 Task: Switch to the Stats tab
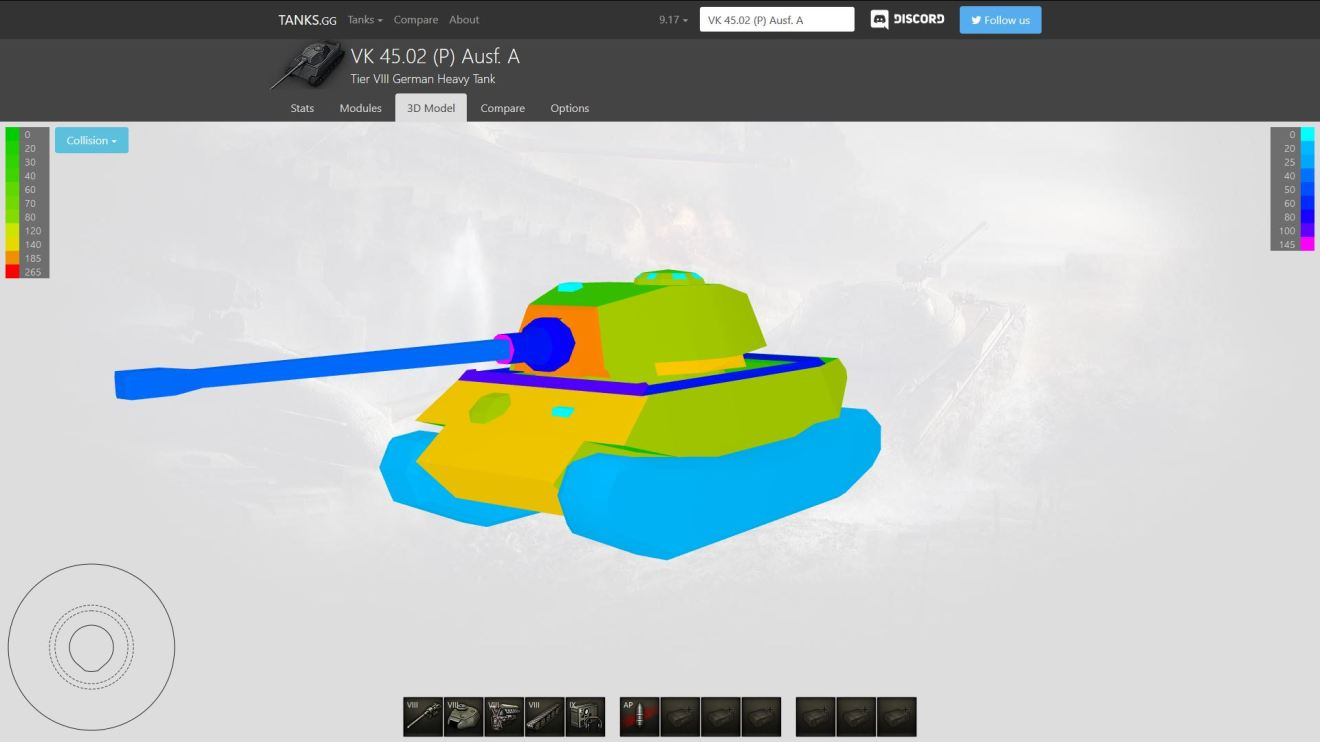pos(302,108)
